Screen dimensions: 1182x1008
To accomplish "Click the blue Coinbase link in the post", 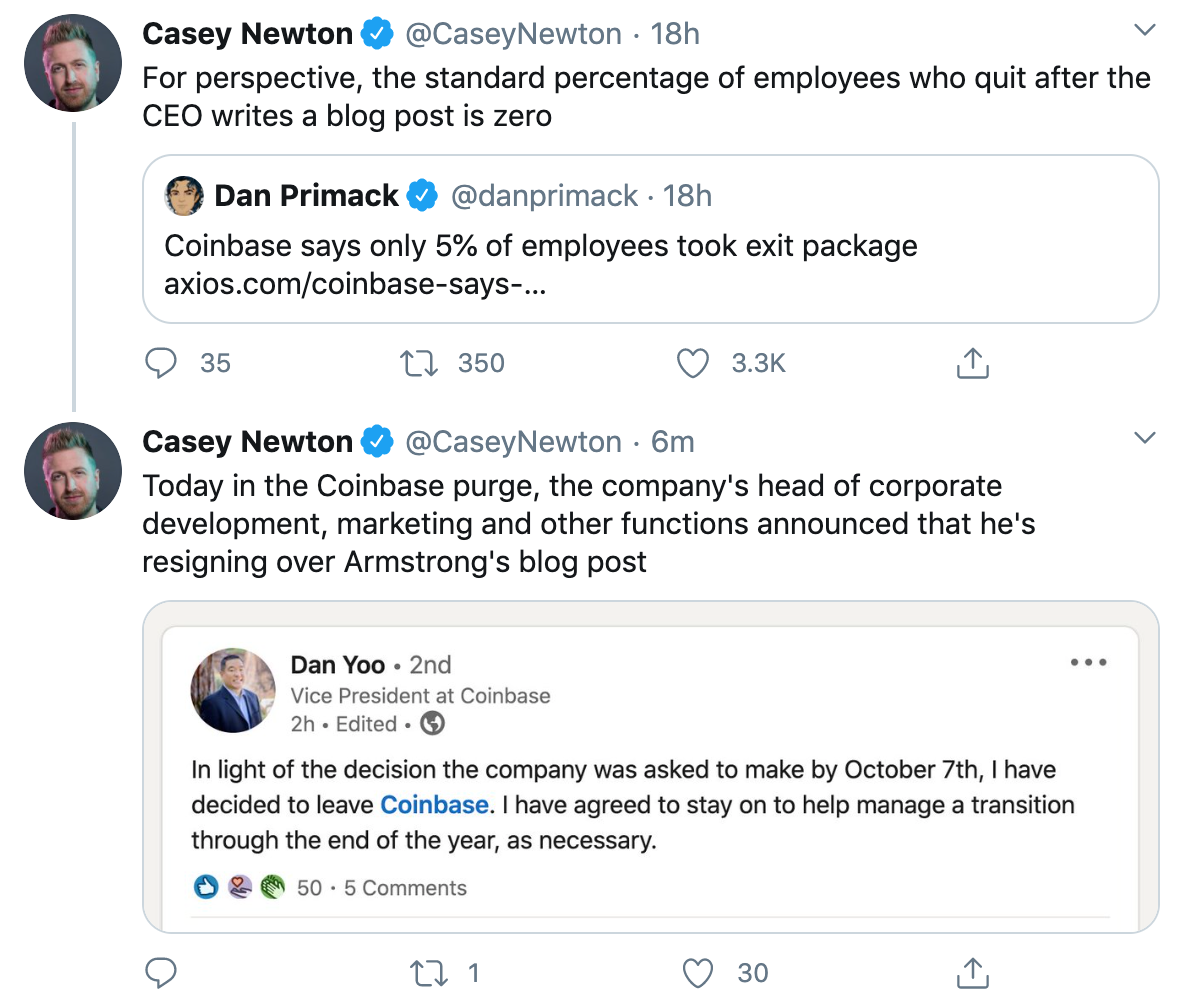I will click(x=435, y=804).
